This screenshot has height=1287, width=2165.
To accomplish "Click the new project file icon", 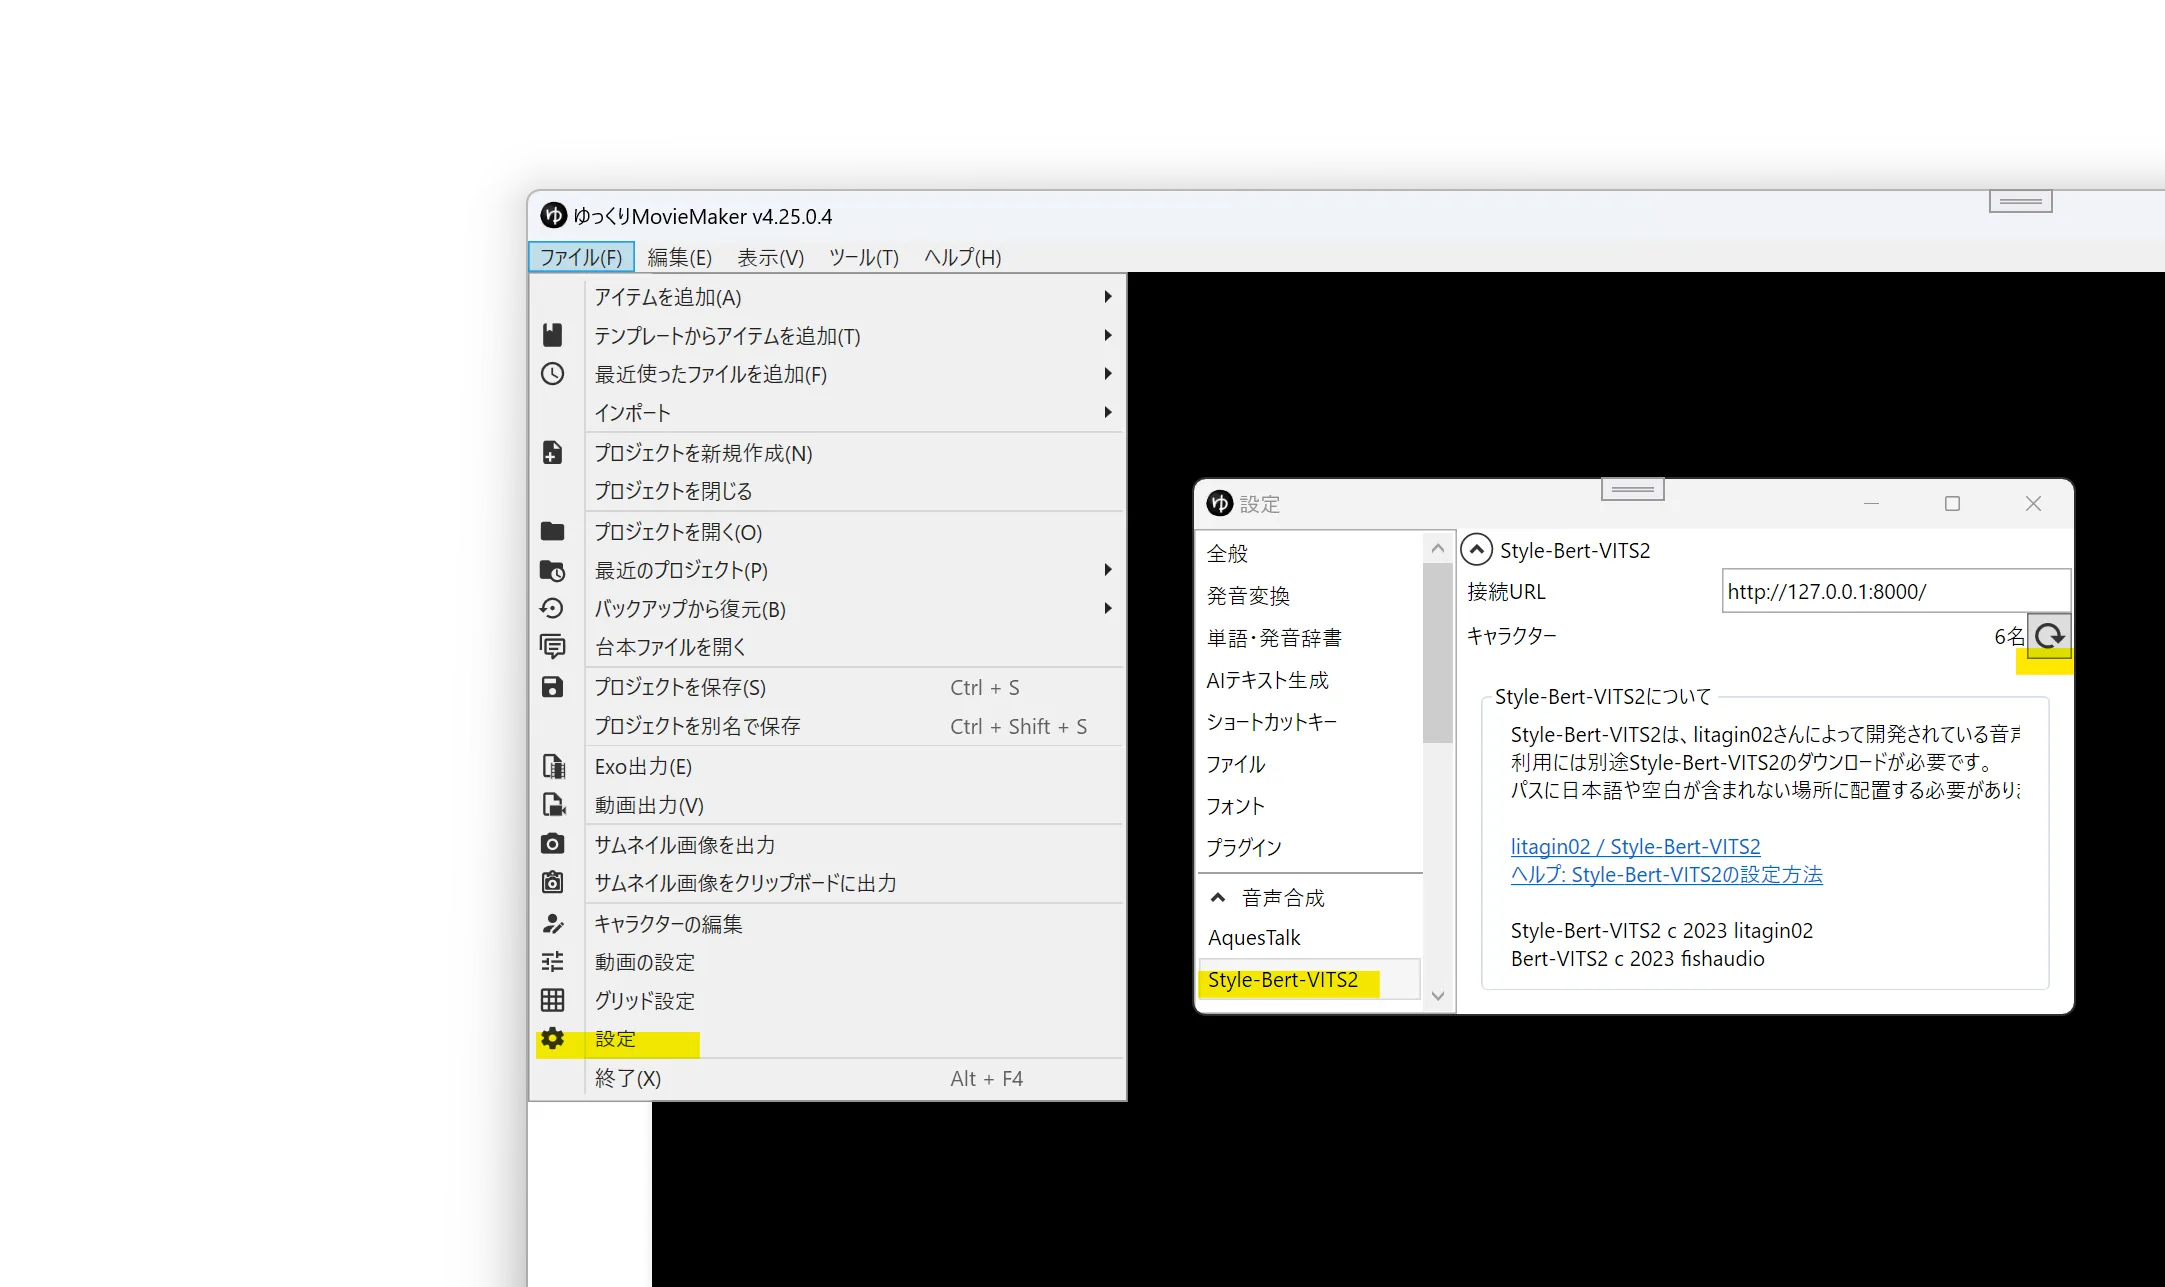I will pos(552,453).
